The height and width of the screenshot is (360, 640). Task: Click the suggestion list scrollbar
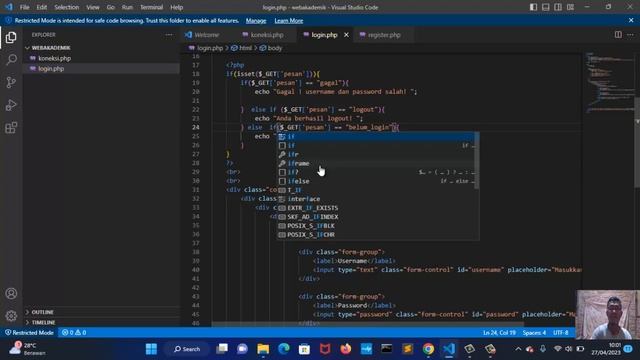pyautogui.click(x=477, y=160)
